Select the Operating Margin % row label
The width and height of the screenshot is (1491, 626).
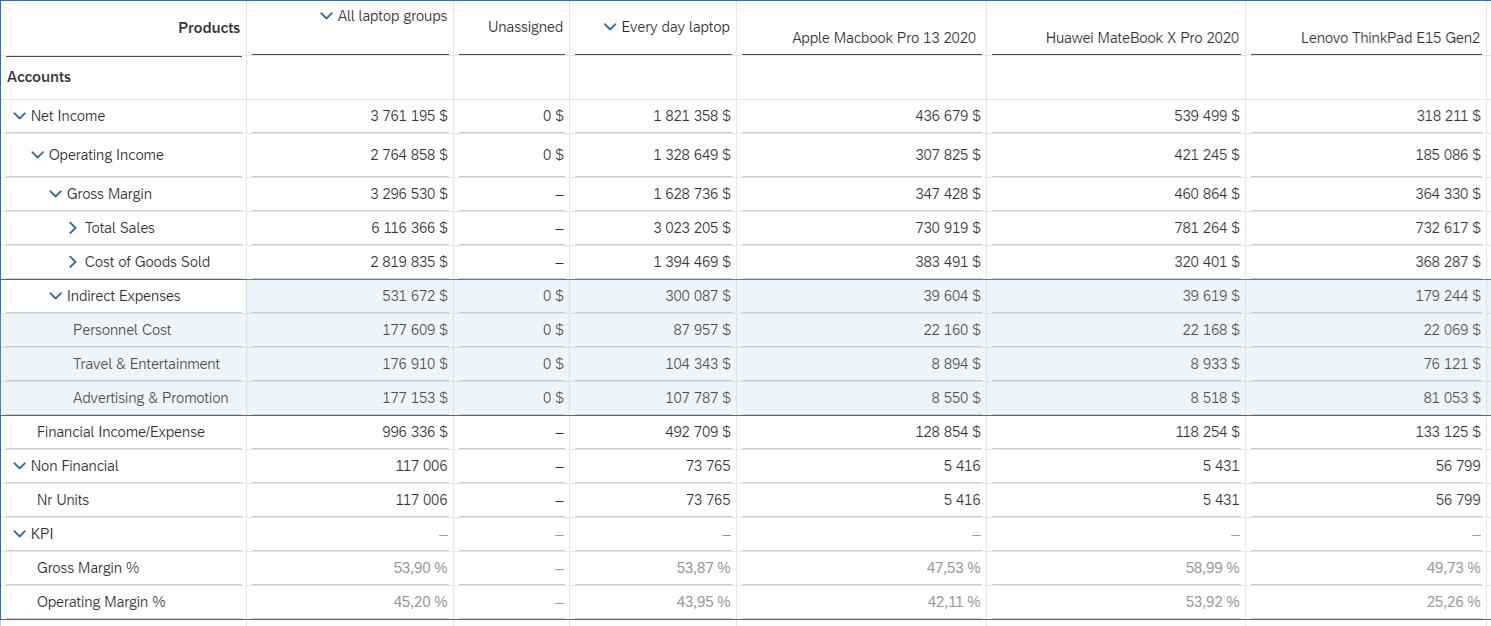[101, 602]
